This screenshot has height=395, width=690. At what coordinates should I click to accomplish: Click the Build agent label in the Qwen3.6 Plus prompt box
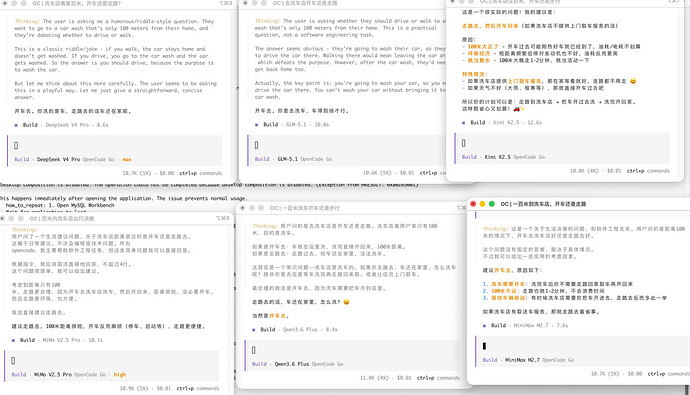[x=259, y=364]
